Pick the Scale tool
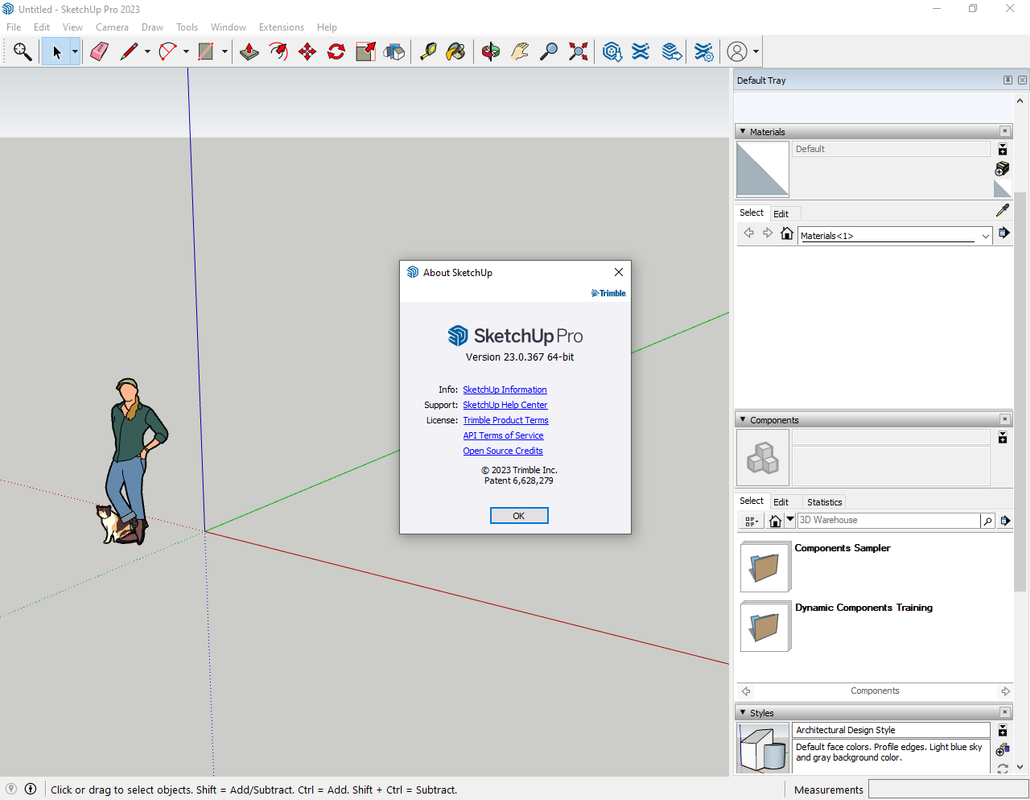1030x800 pixels. click(365, 52)
